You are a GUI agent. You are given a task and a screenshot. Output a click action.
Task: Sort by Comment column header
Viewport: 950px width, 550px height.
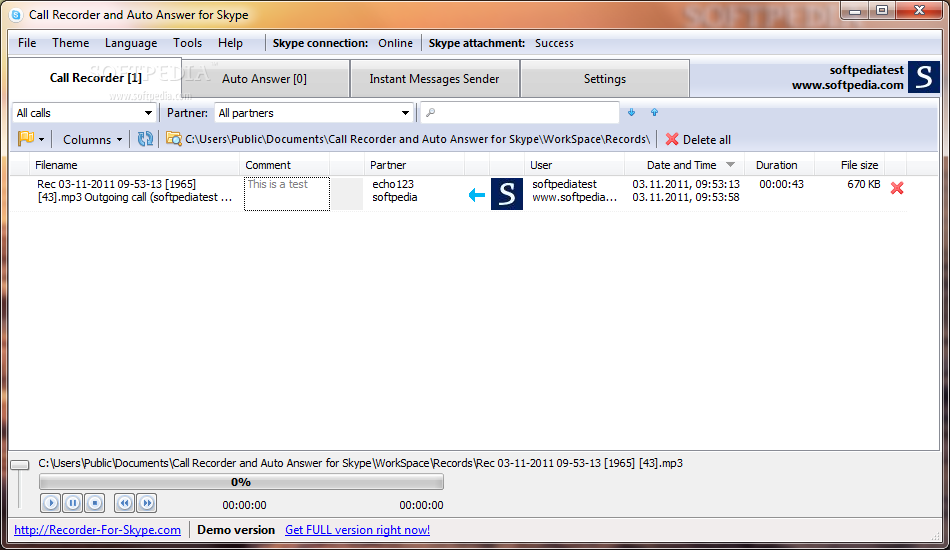point(285,165)
